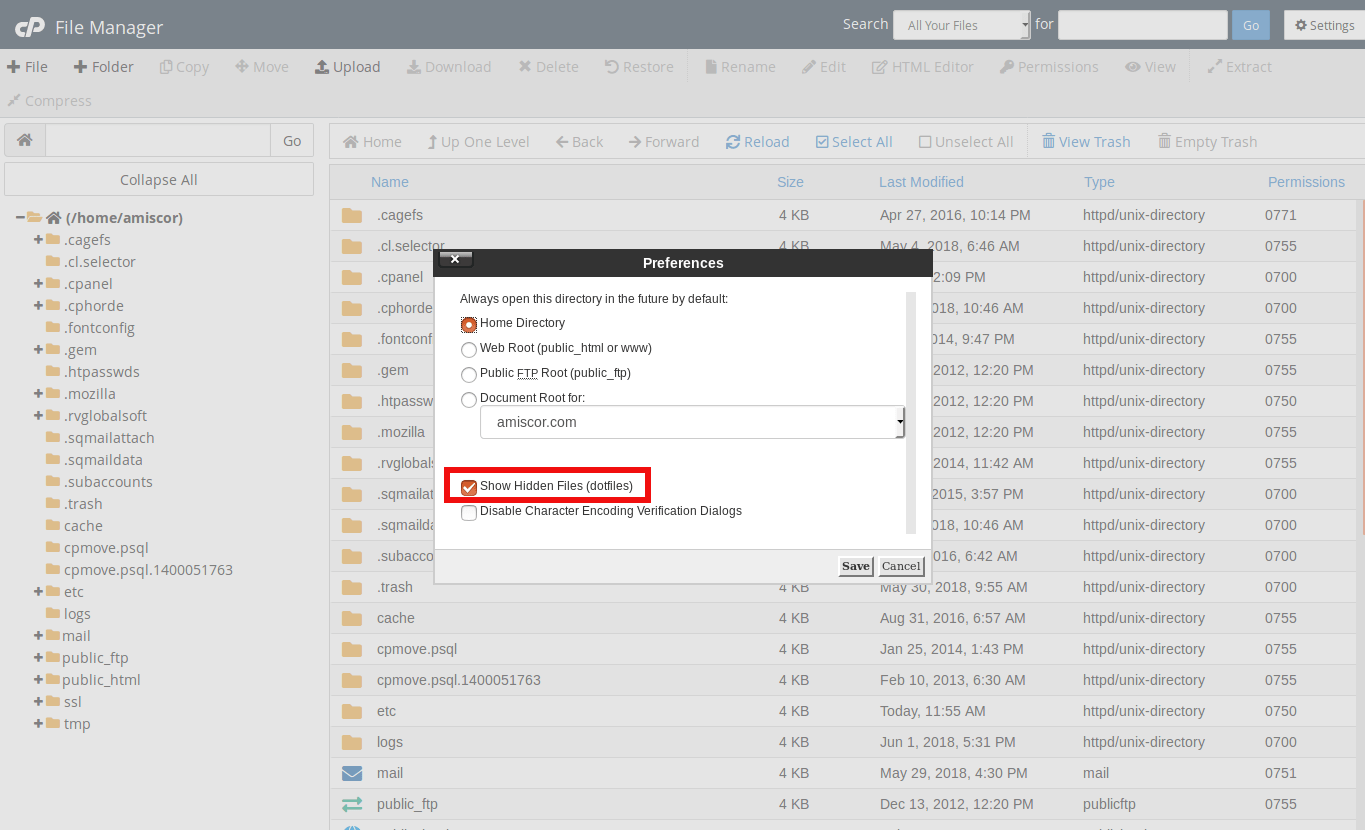
Task: Click Up One Level navigation item
Action: (478, 141)
